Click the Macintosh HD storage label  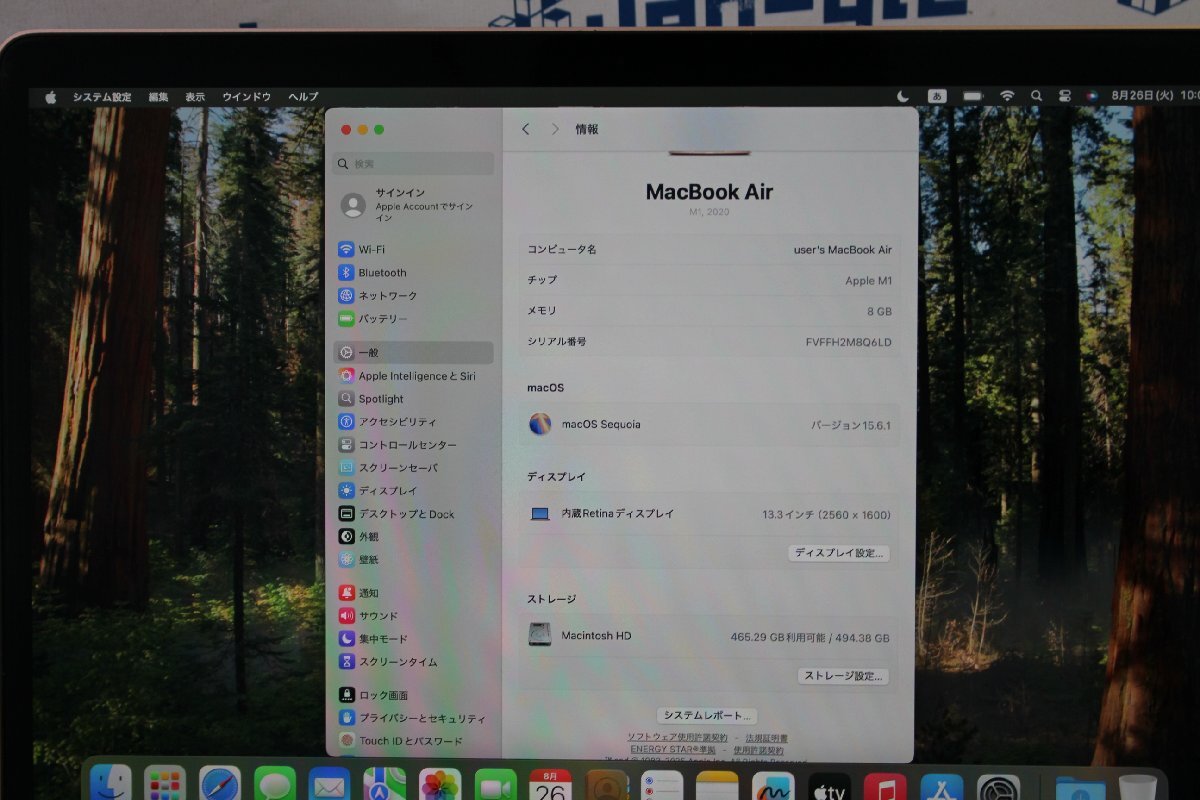pos(596,635)
